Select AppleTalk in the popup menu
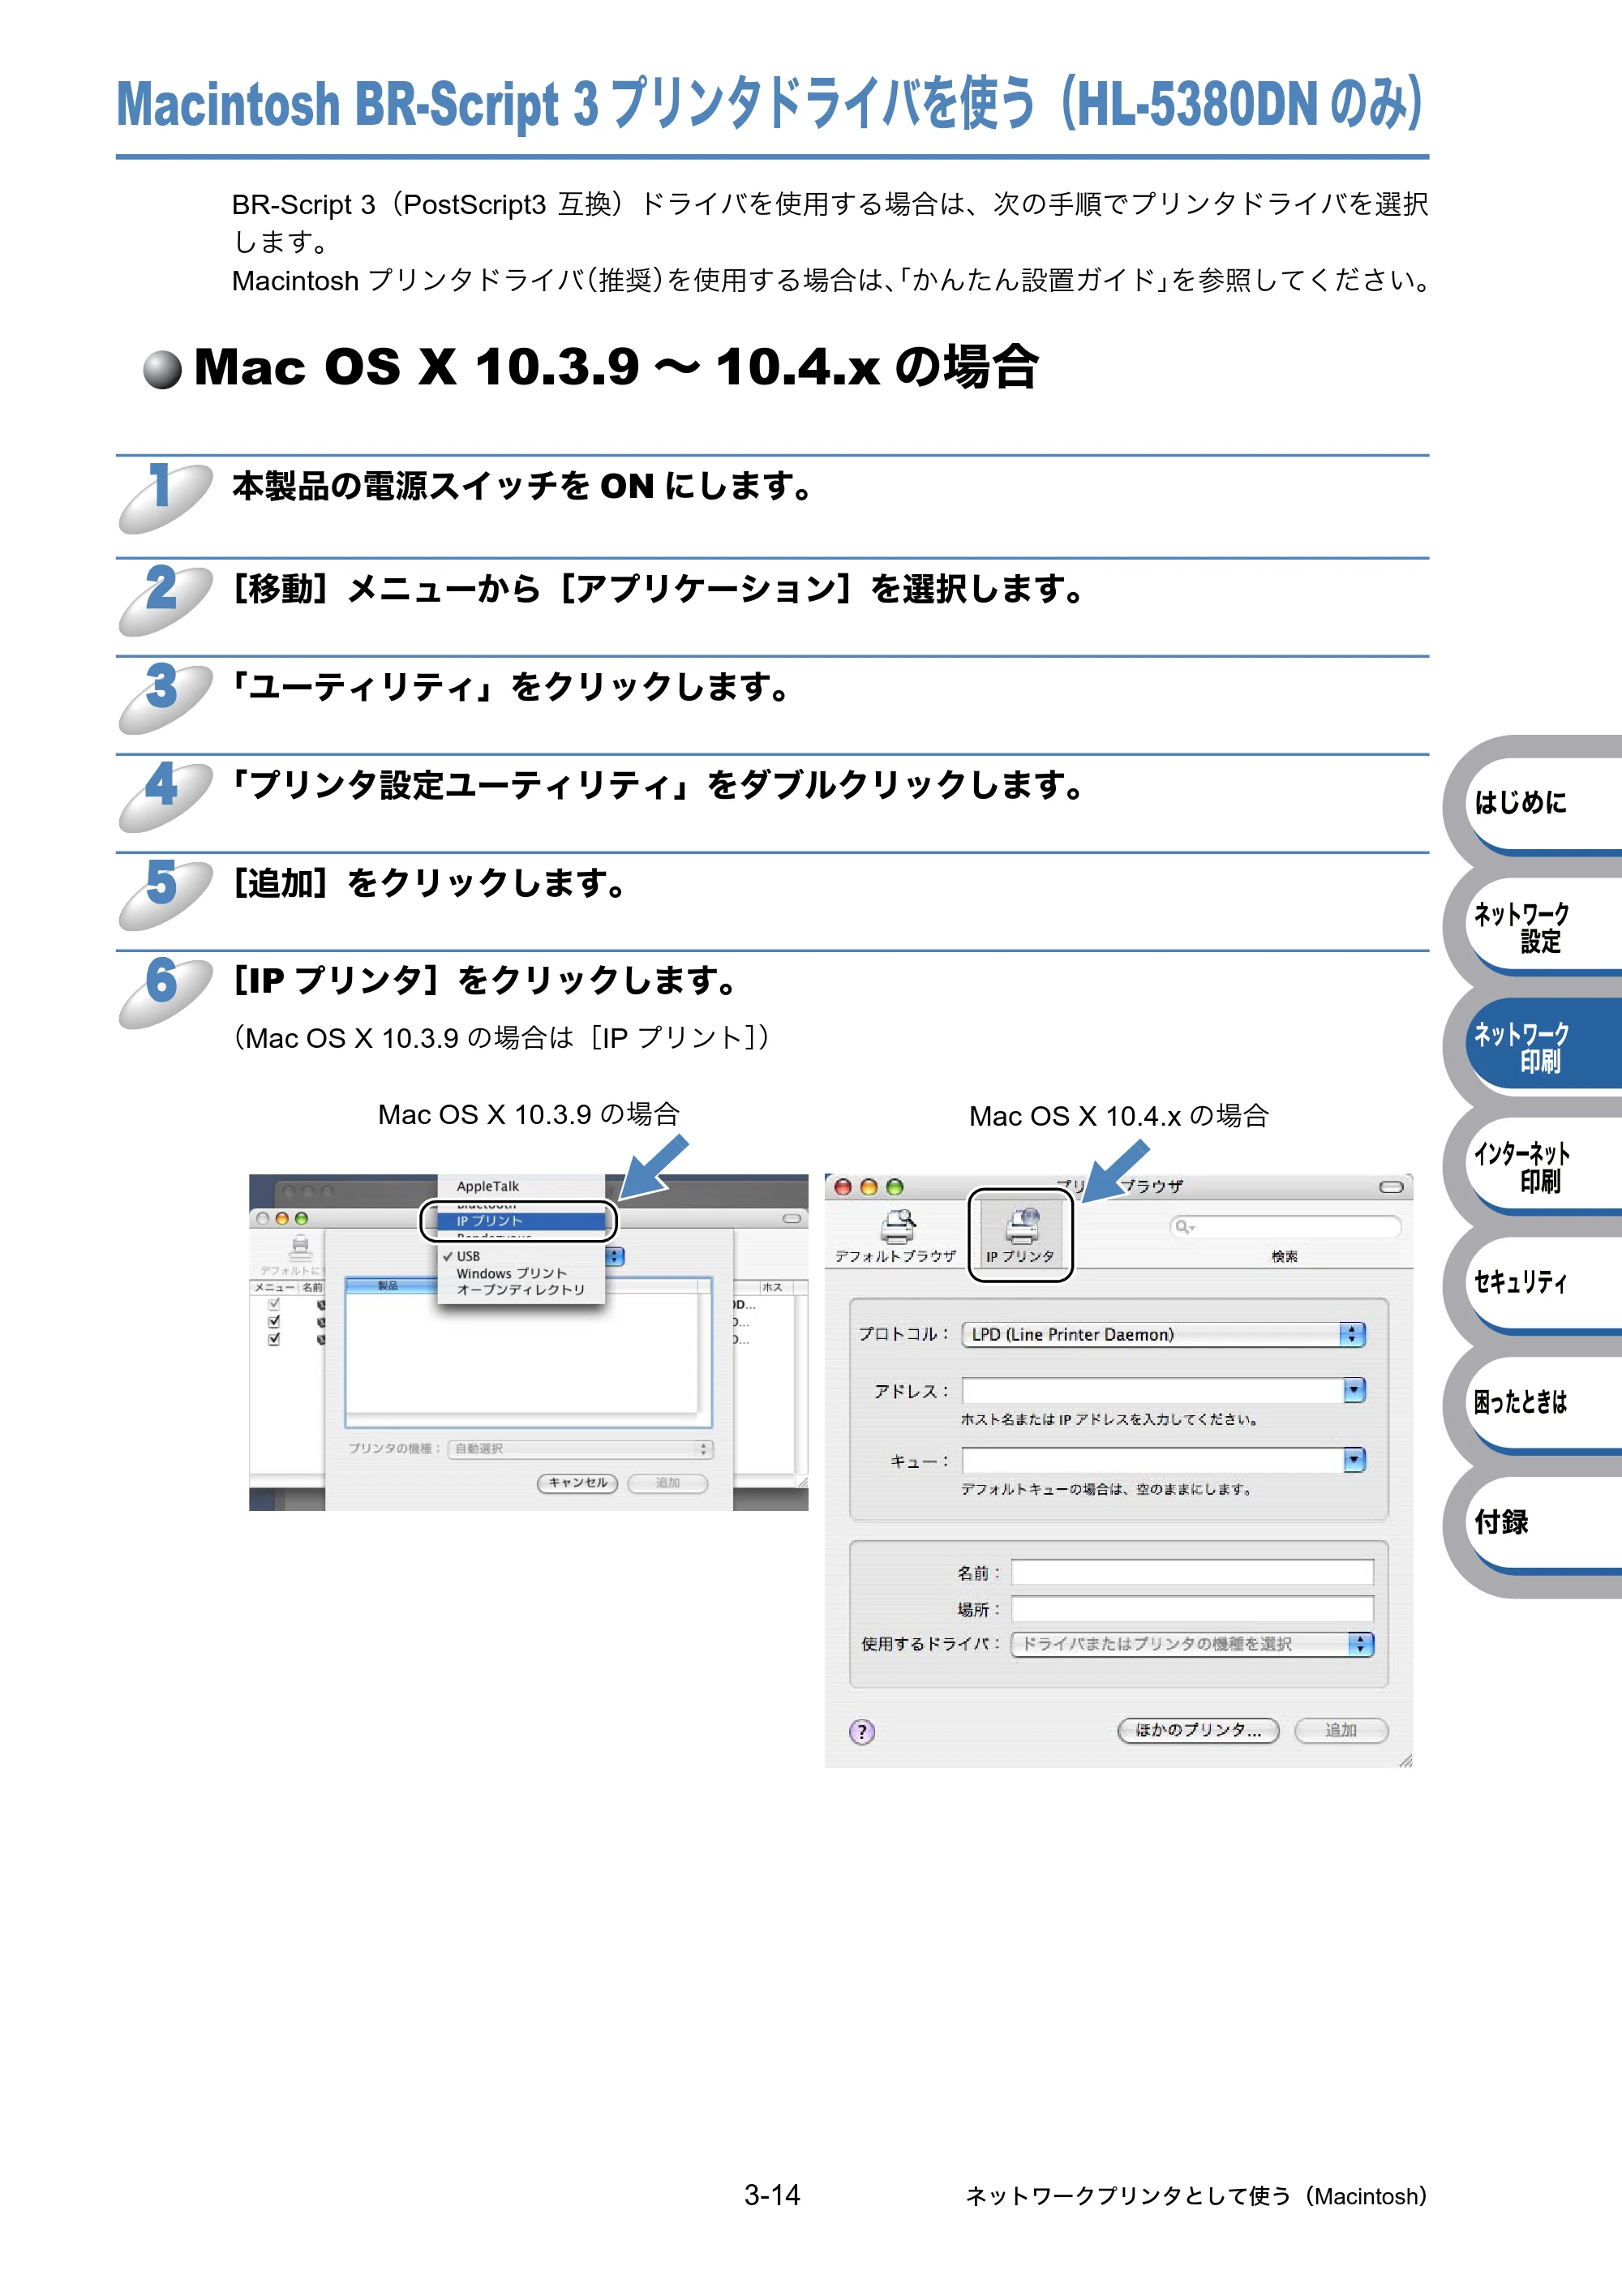1622x2296 pixels. pyautogui.click(x=521, y=1186)
